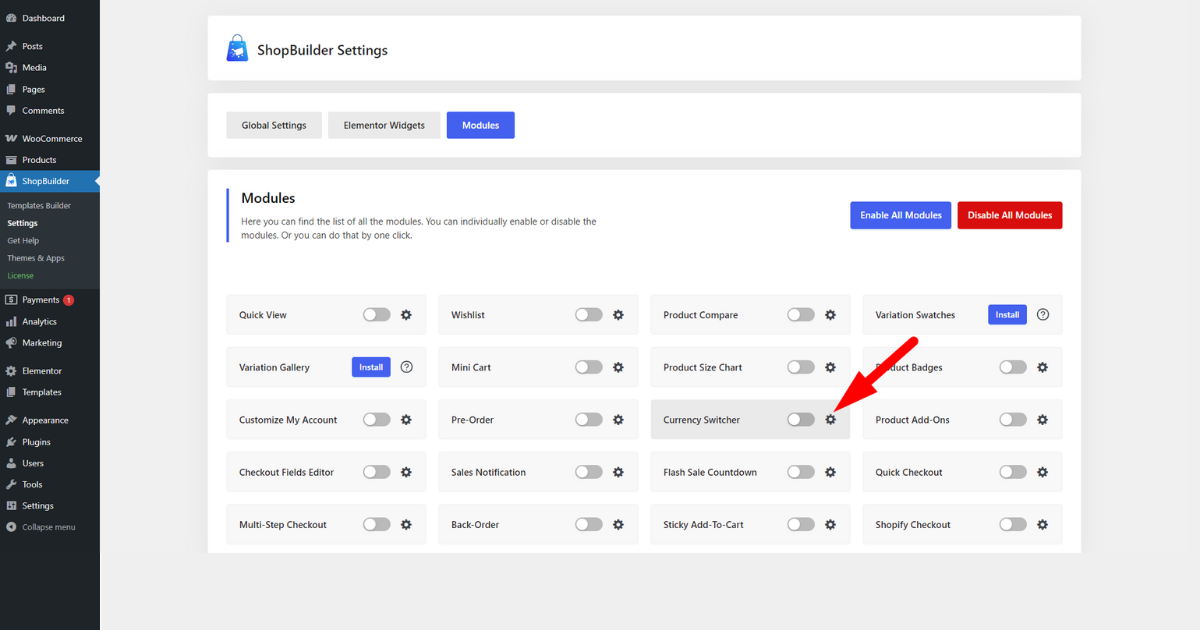Open Templates Builder submenu link
Screen dimensions: 1200x630
coord(39,206)
